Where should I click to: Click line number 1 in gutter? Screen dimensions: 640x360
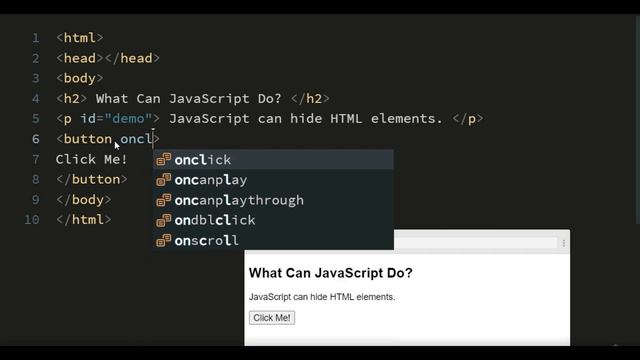[36, 38]
